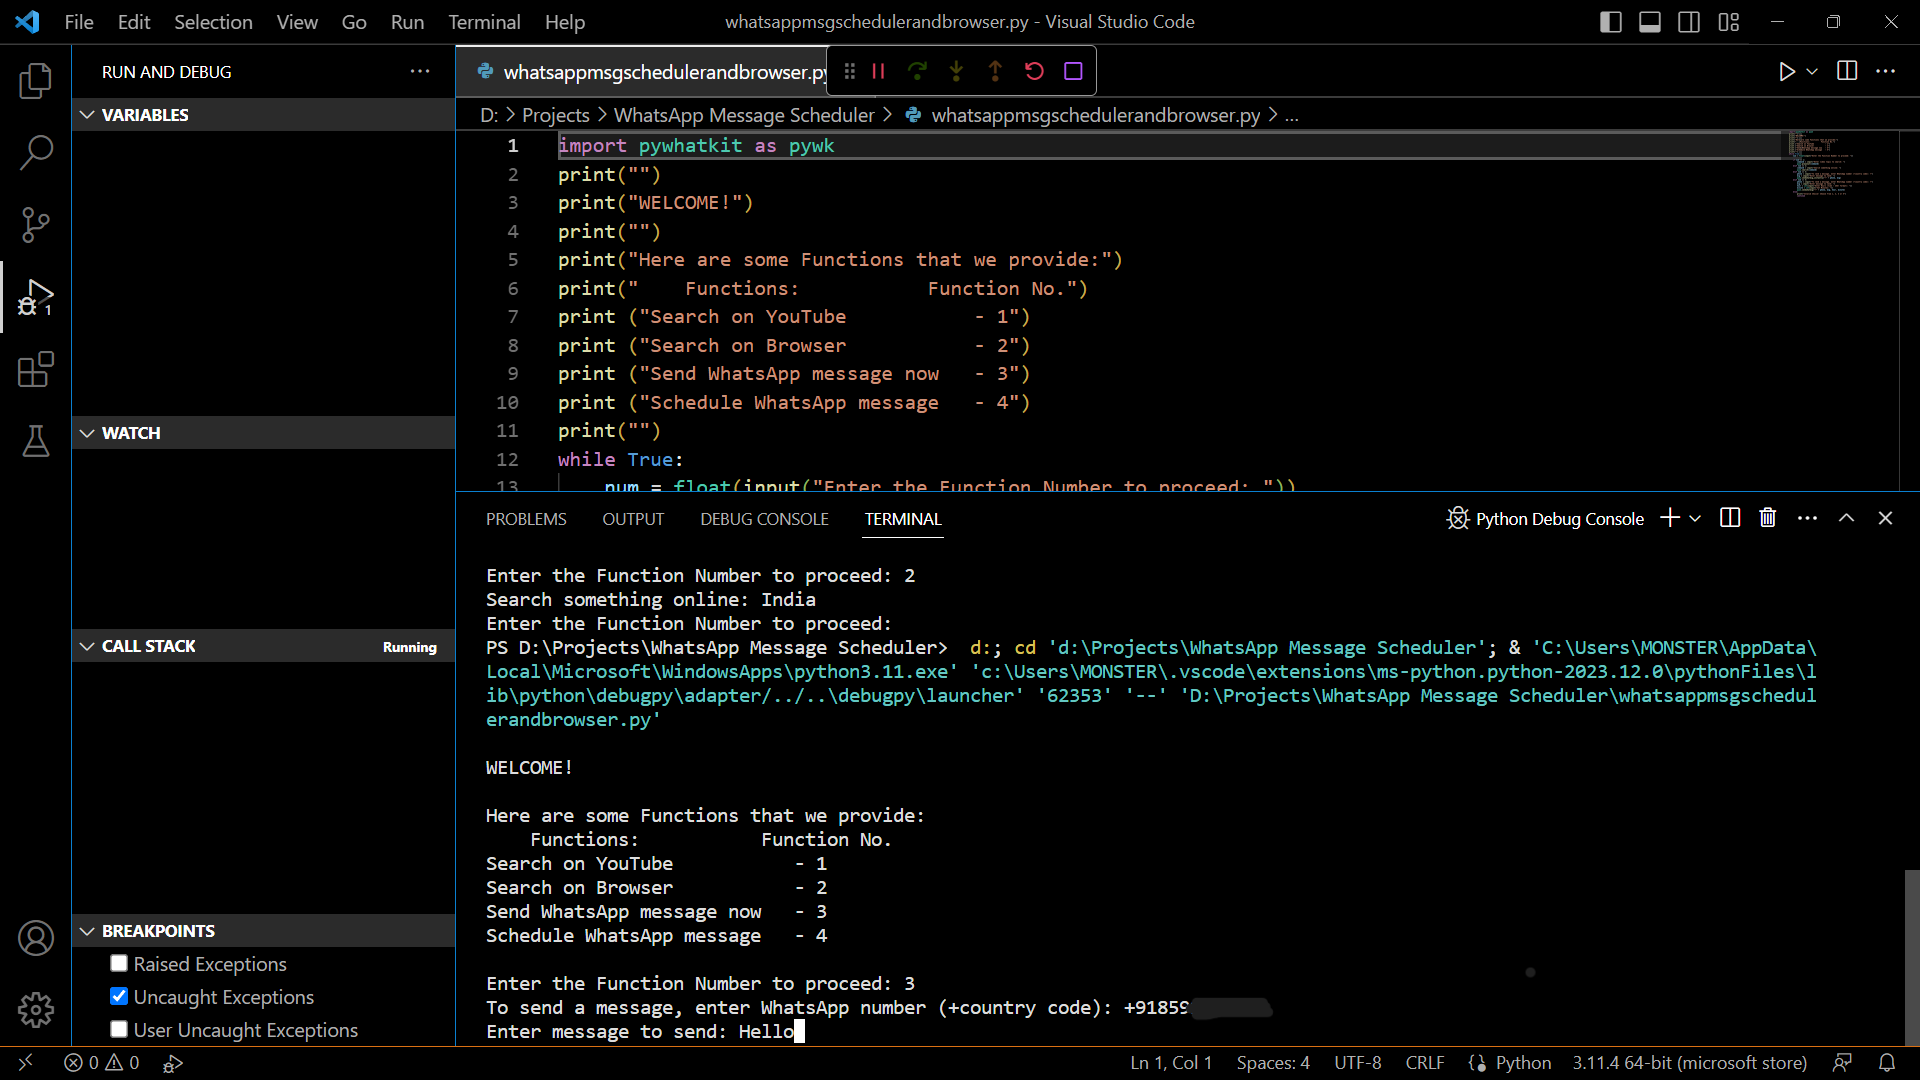Enable the Raised Exceptions breakpoint

tap(118, 963)
